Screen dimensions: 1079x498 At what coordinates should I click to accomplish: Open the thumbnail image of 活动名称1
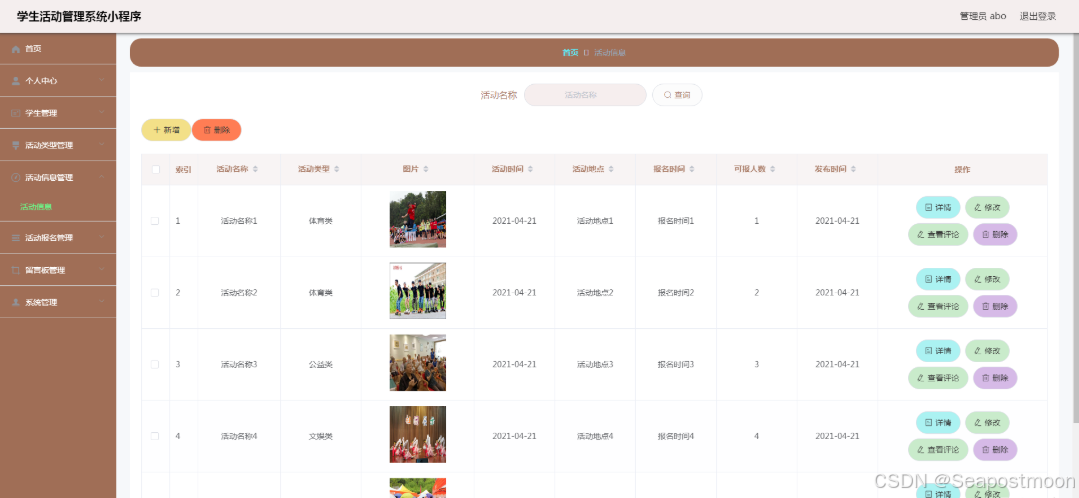coord(418,219)
